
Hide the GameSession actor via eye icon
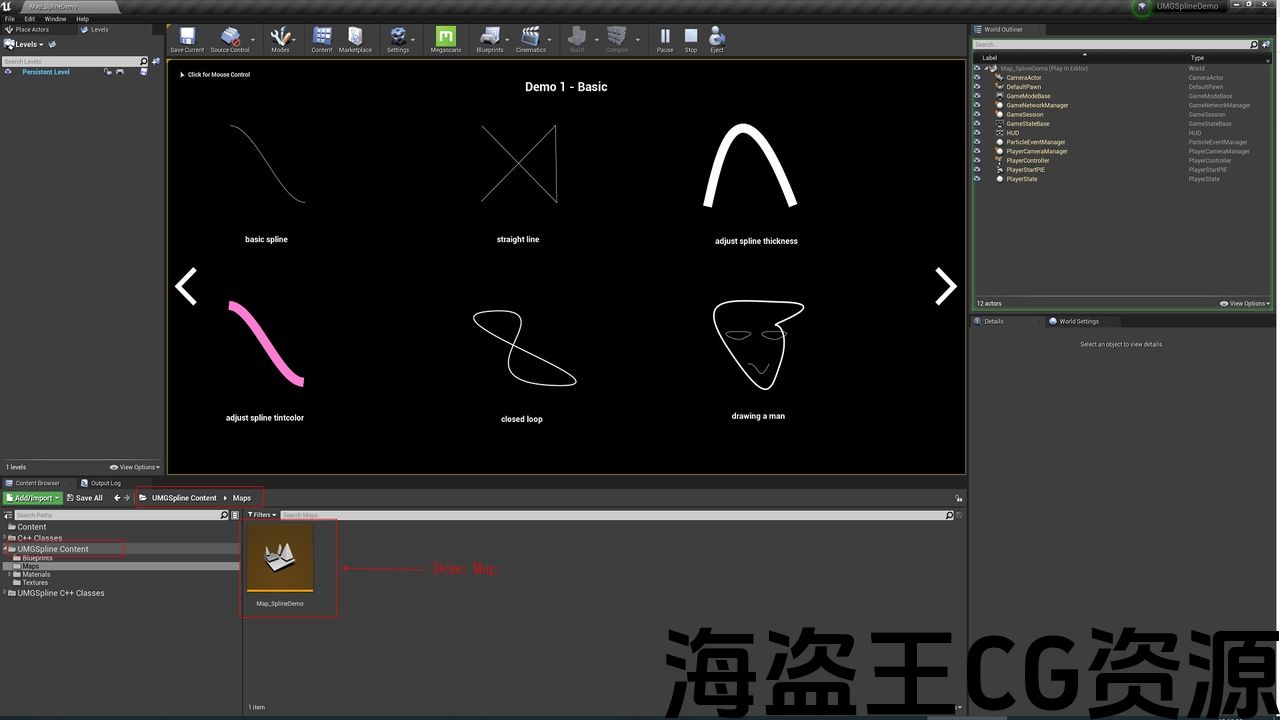tap(977, 115)
